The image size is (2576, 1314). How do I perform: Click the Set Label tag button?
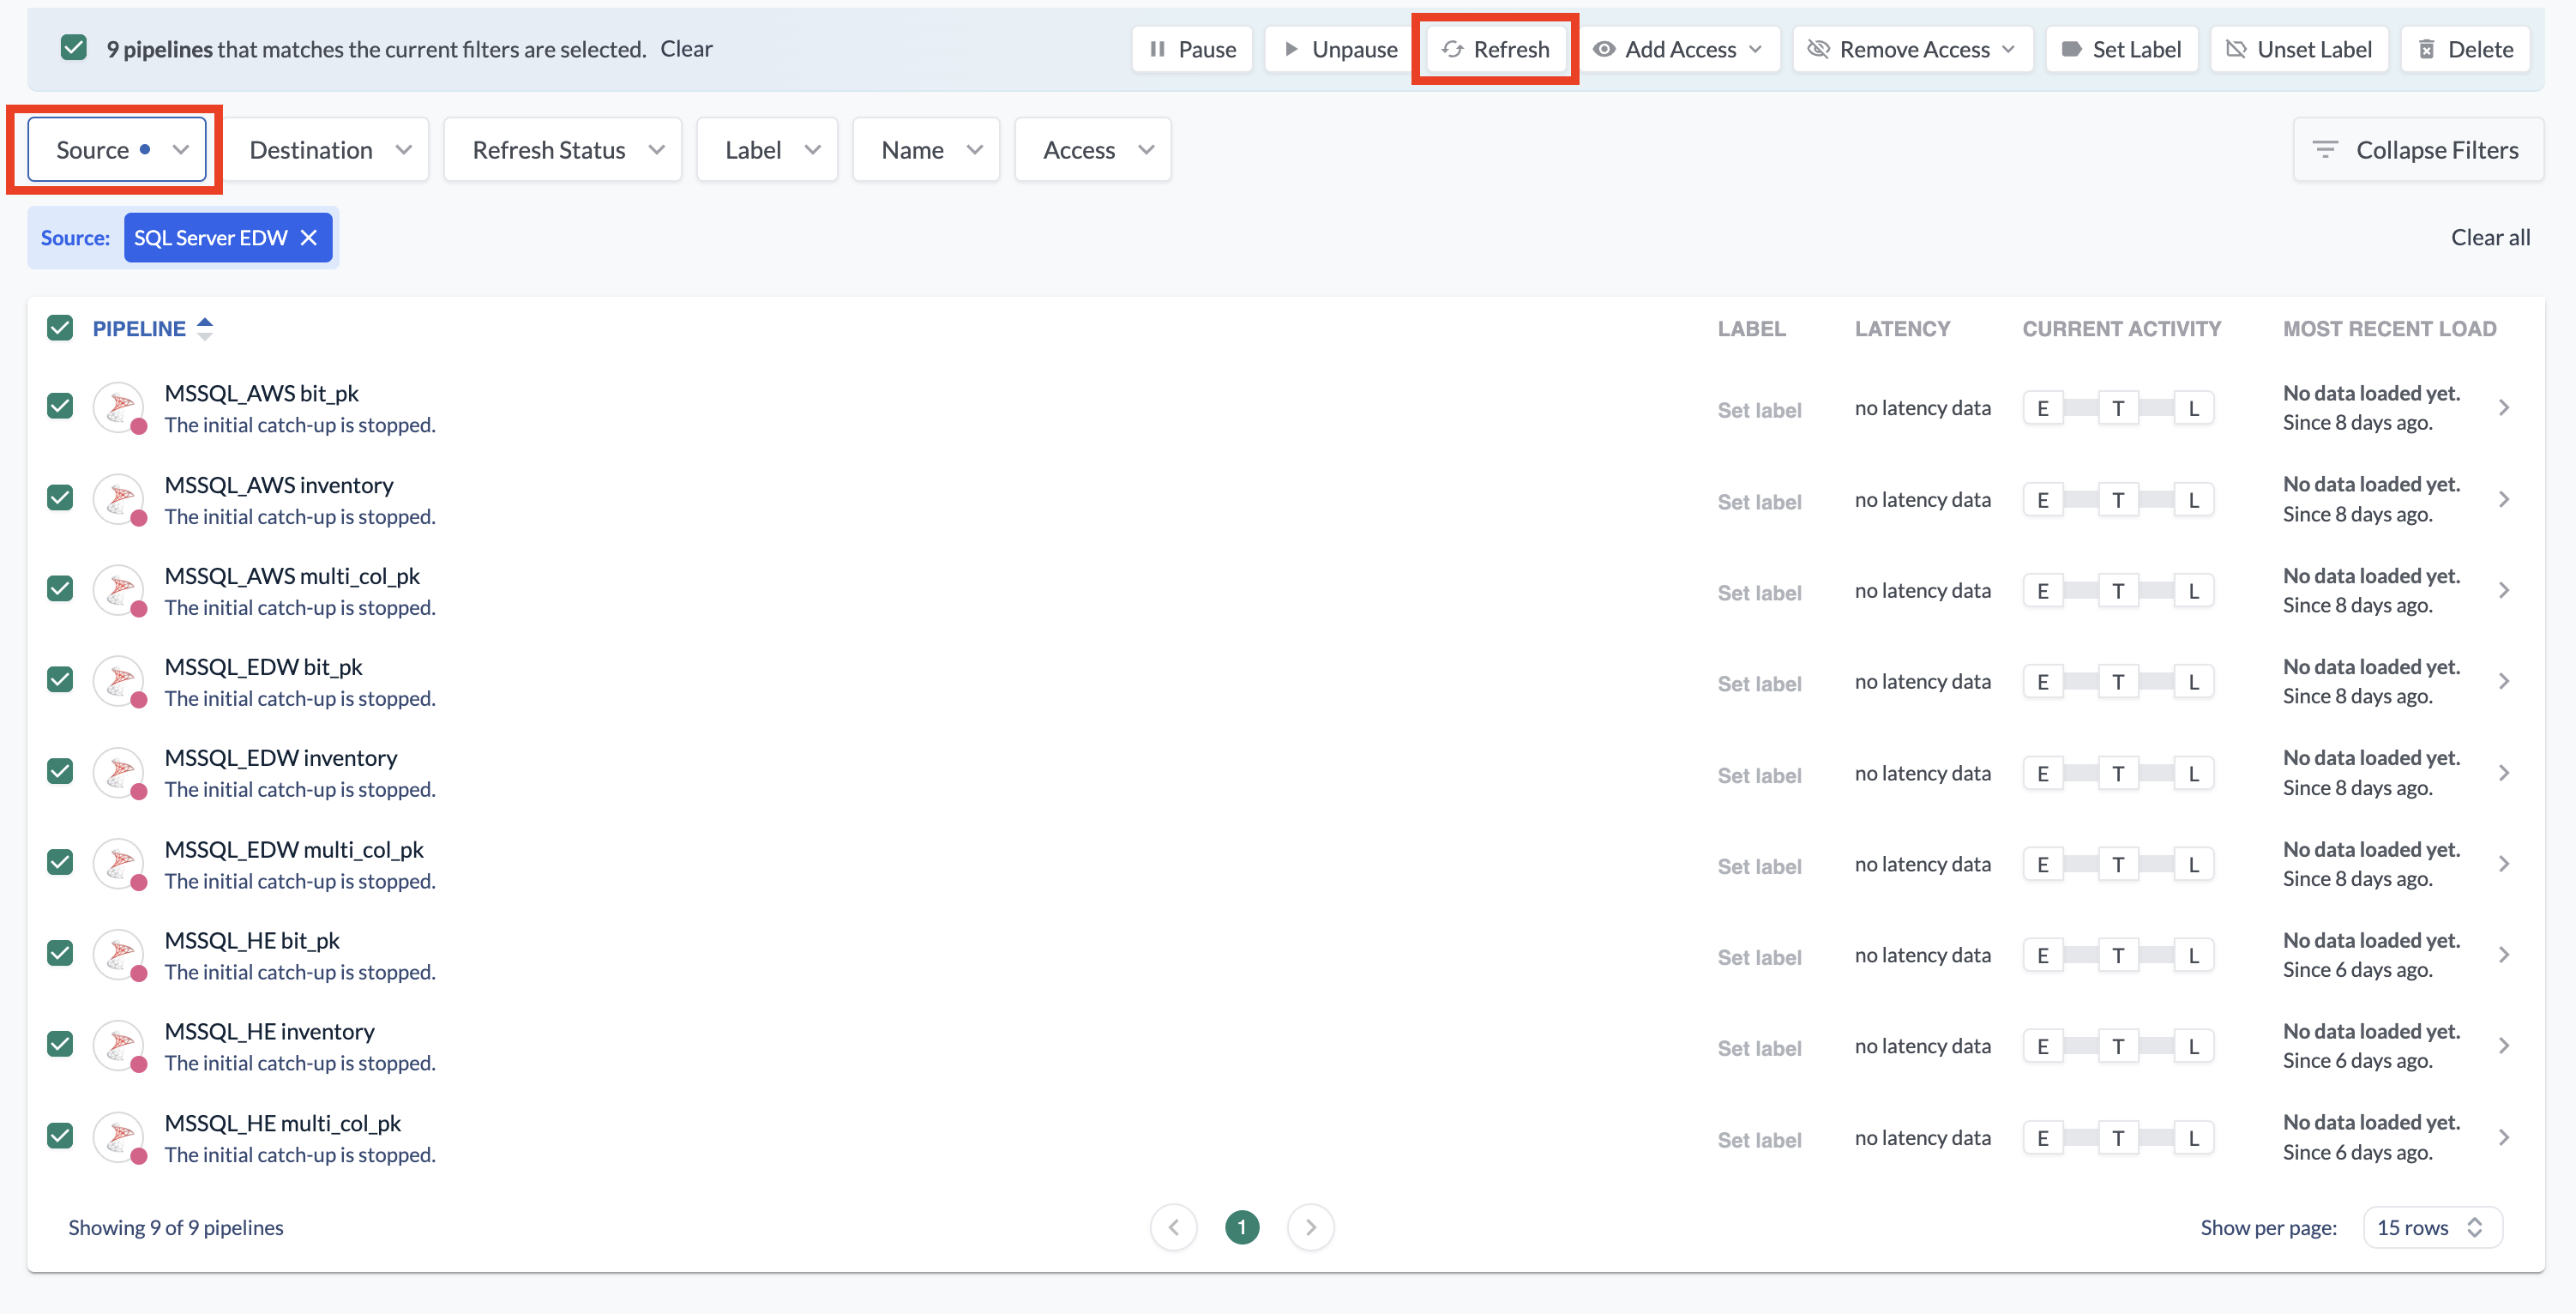click(2121, 49)
